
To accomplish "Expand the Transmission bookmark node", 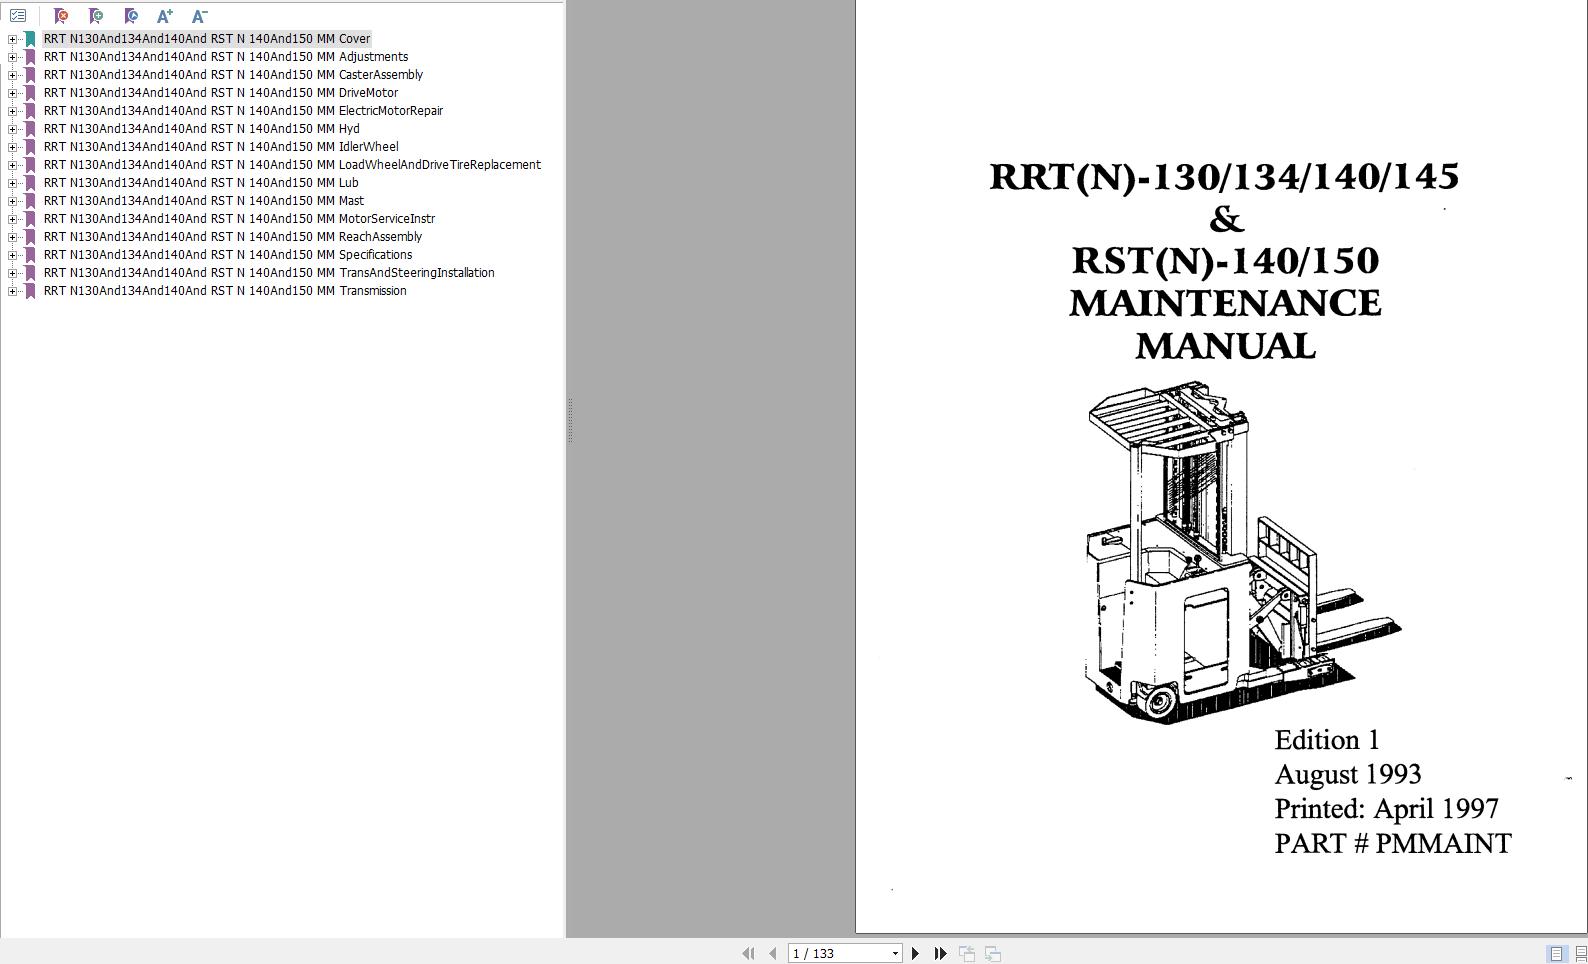I will point(12,291).
